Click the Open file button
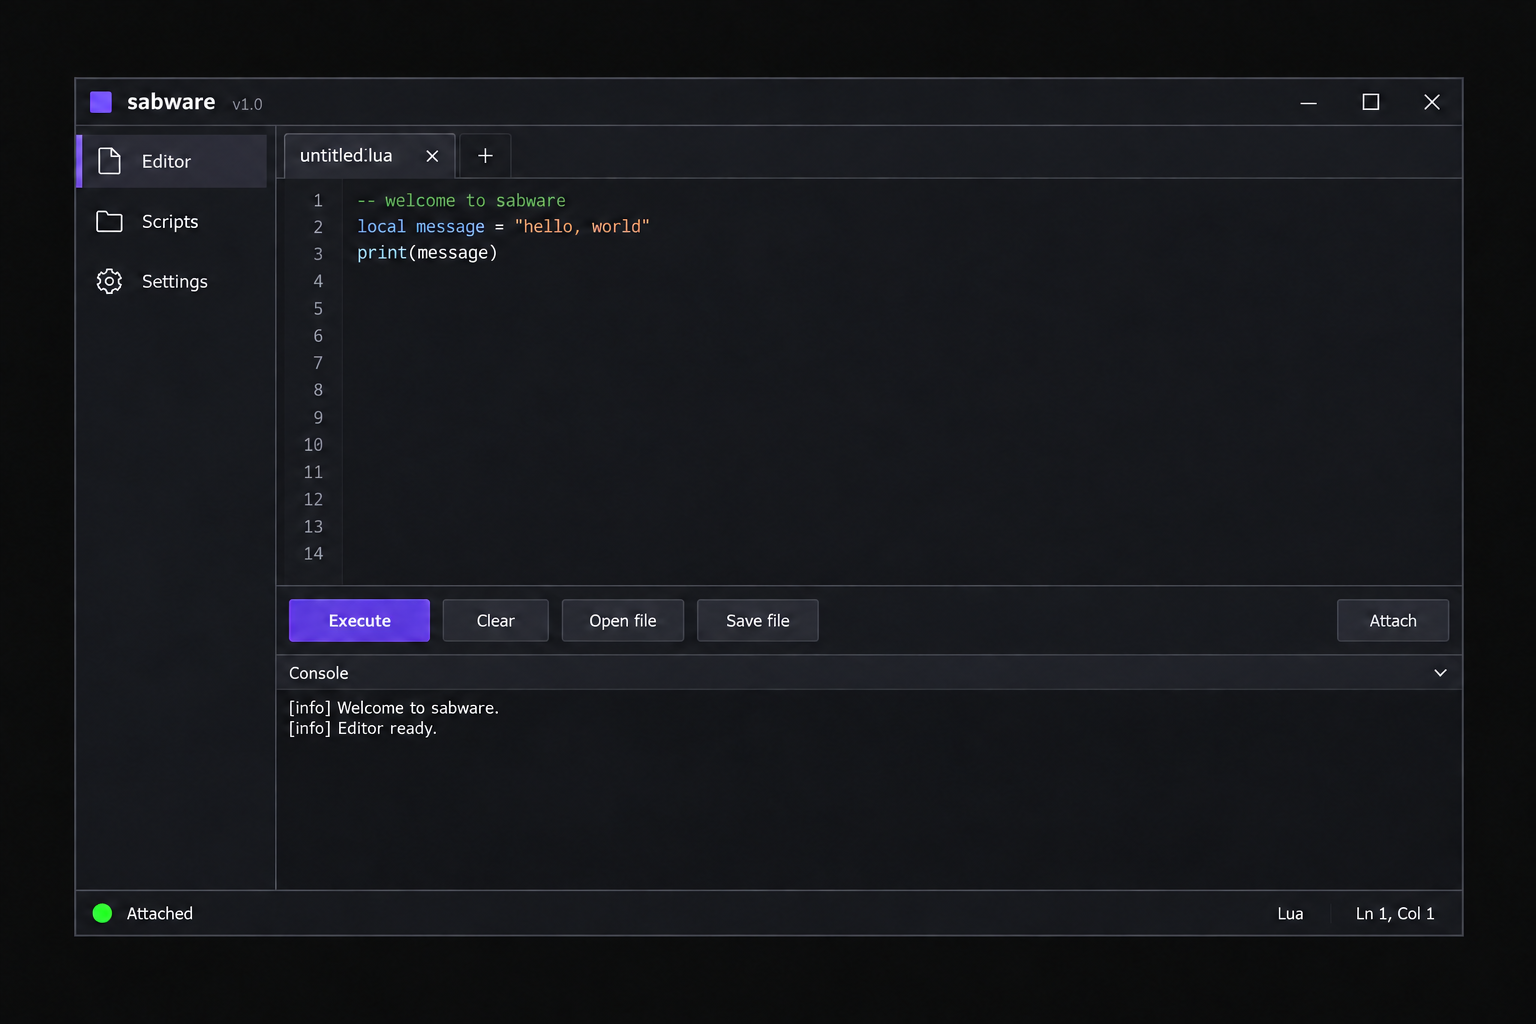The height and width of the screenshot is (1024, 1536). click(622, 620)
